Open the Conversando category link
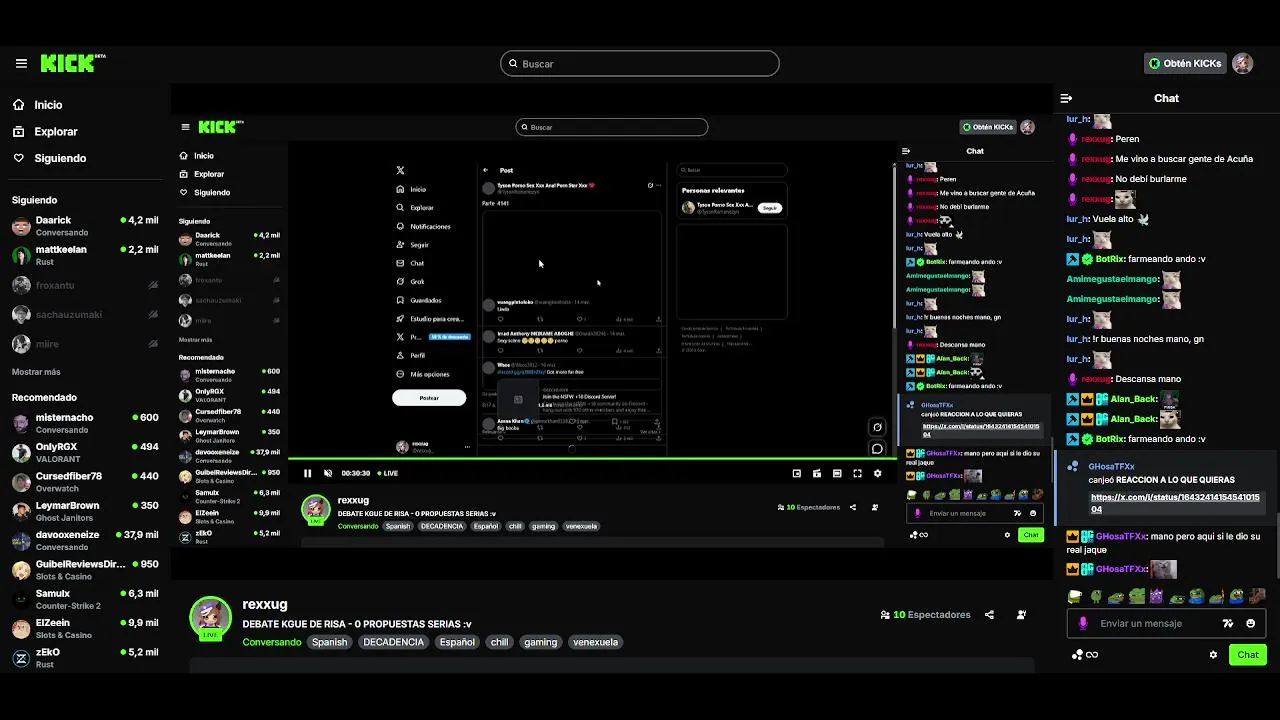Screen dimensions: 1280x720 coord(271,642)
